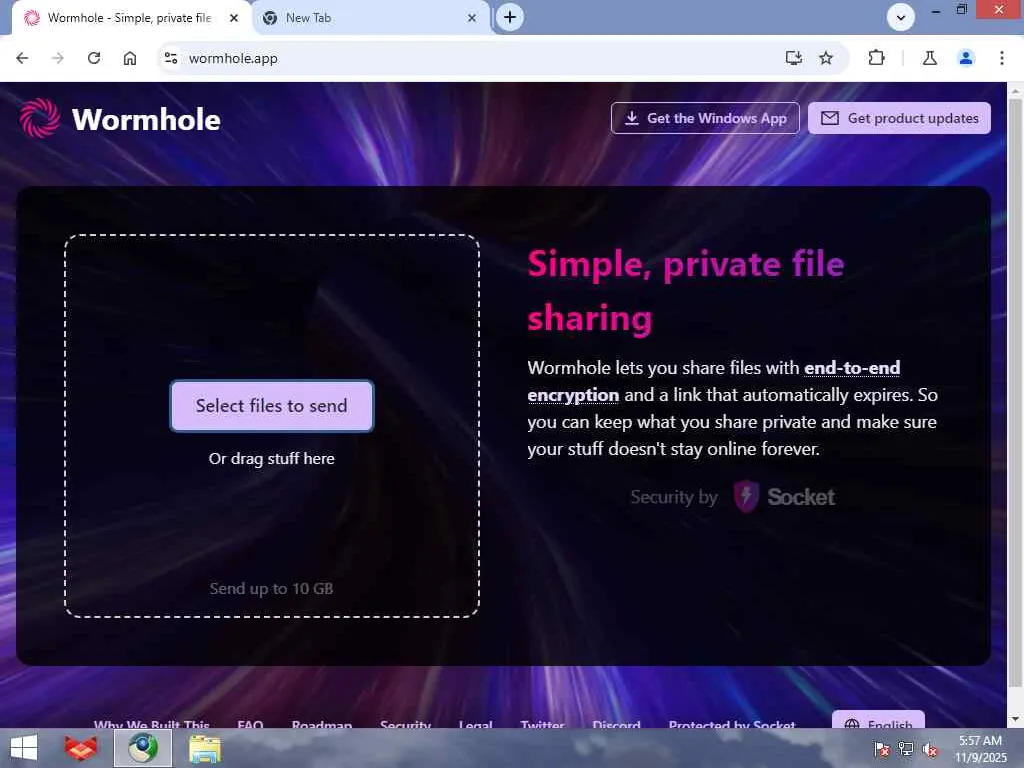Click the Wormhole brand name text
The image size is (1024, 768).
coord(146,120)
